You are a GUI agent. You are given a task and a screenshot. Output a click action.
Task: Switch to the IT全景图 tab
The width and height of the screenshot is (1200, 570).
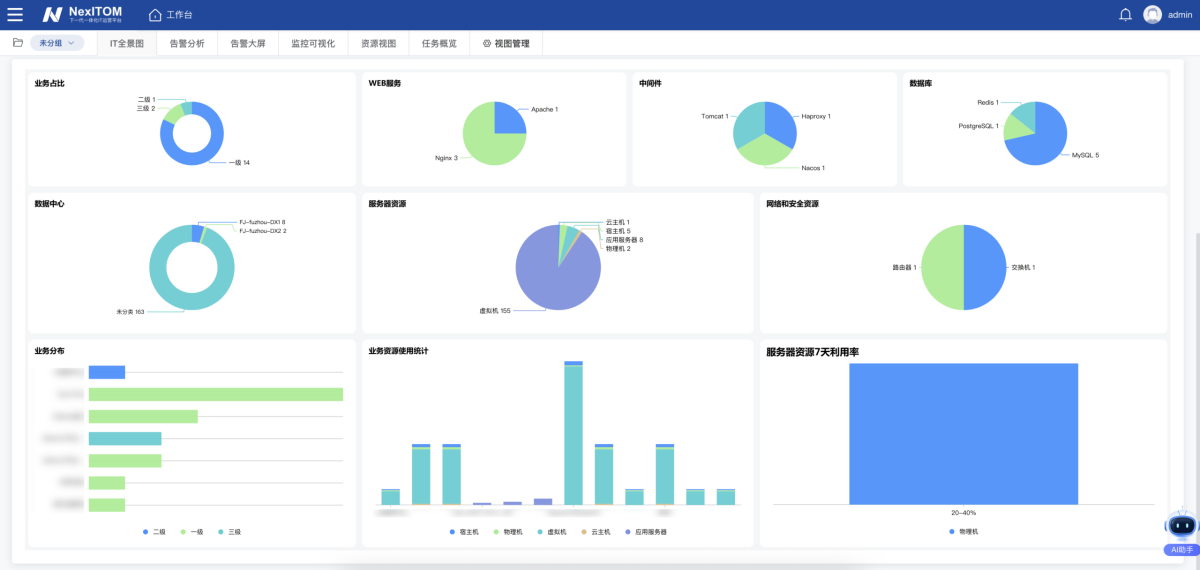(x=127, y=44)
